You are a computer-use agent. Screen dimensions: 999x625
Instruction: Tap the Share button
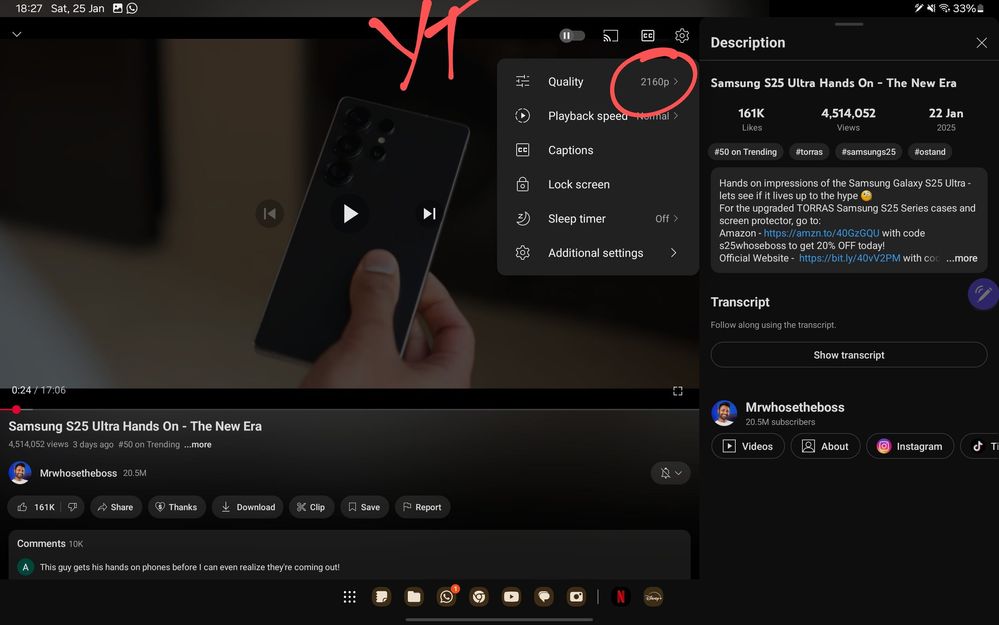click(115, 507)
